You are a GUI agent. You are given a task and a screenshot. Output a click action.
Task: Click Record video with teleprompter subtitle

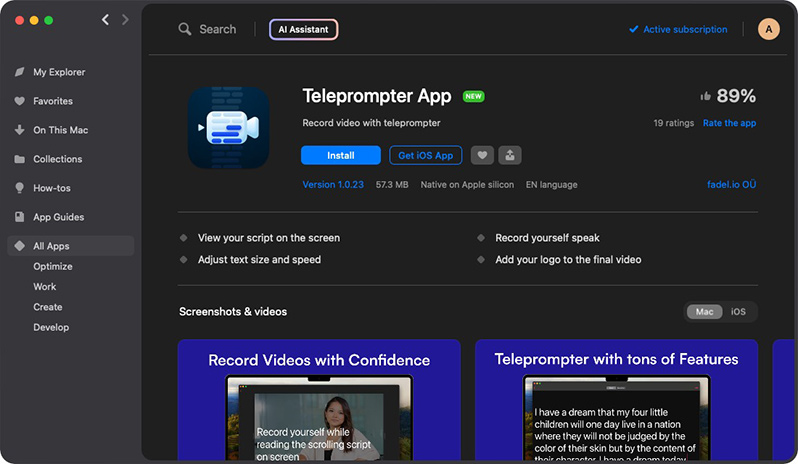pyautogui.click(x=371, y=123)
